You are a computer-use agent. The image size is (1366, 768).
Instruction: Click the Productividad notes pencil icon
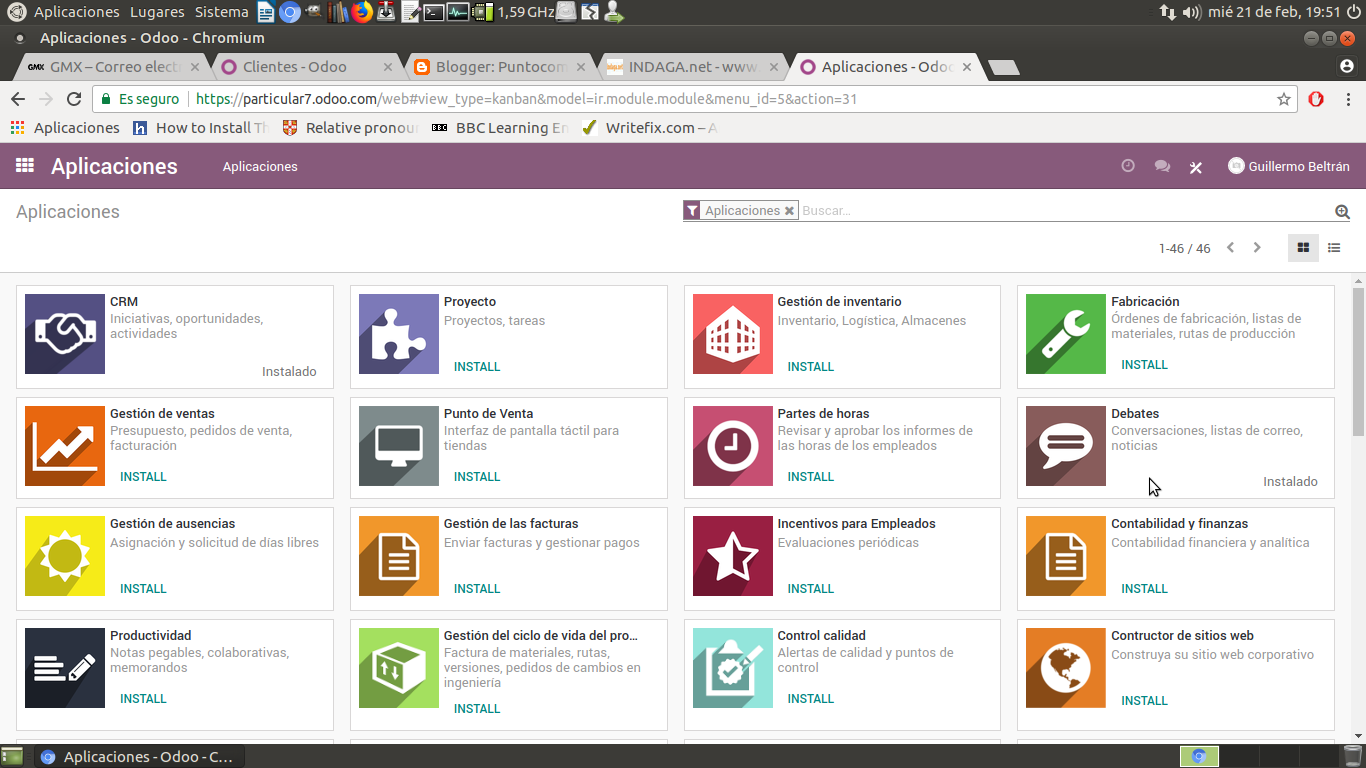tap(65, 668)
